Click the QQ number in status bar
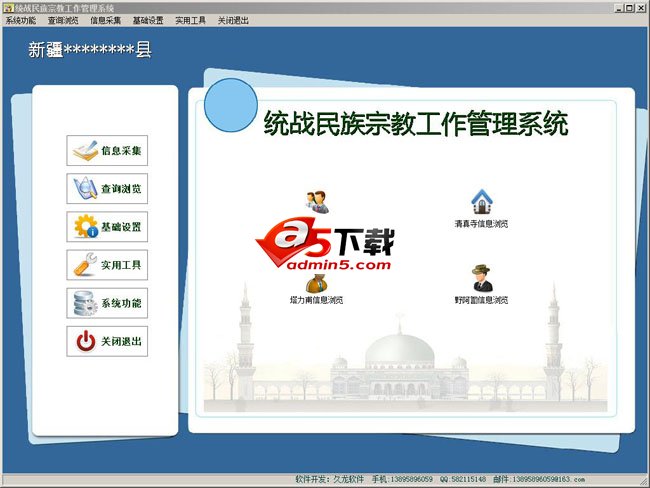The width and height of the screenshot is (650, 488). coord(463,479)
